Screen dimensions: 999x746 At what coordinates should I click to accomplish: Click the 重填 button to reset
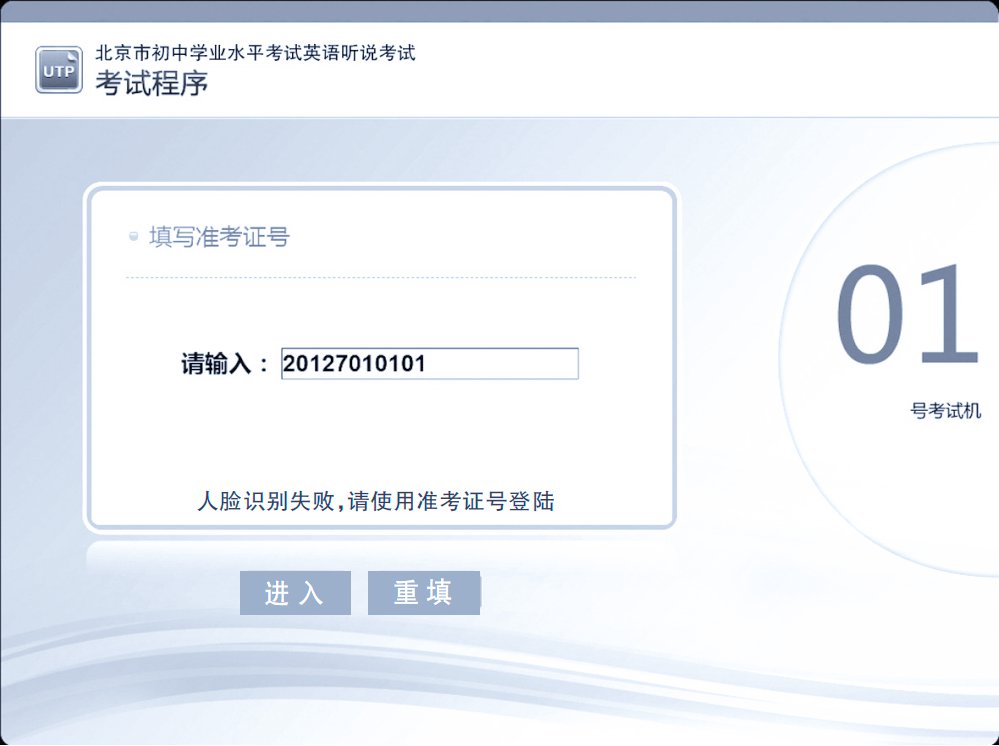(424, 593)
